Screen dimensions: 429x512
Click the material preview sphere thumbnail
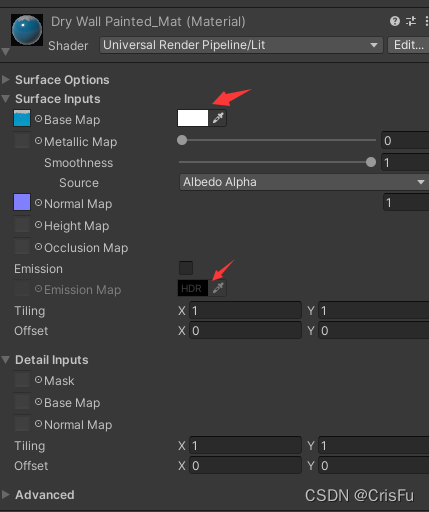27,30
